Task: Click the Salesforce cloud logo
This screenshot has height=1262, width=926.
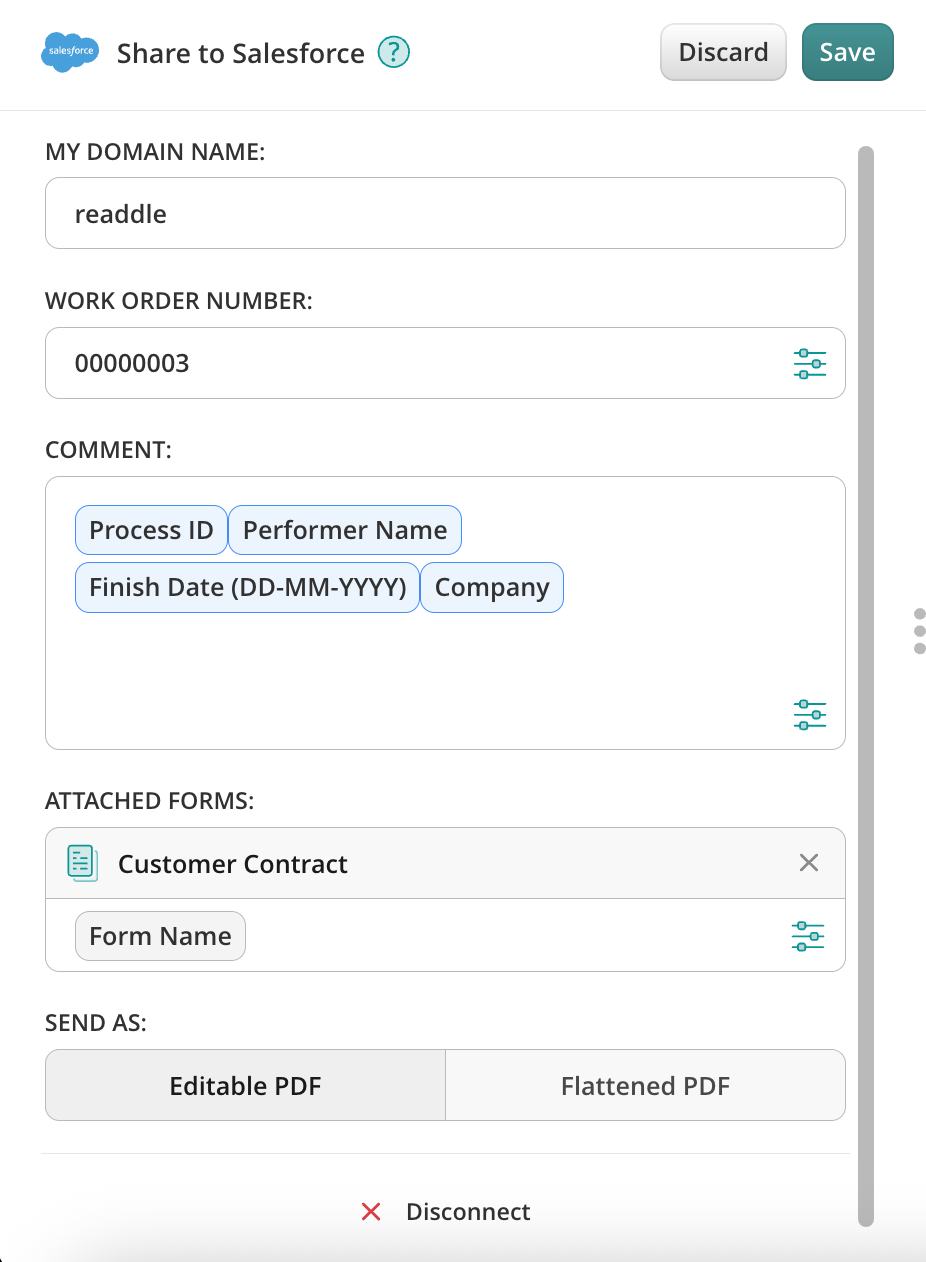Action: 70,52
